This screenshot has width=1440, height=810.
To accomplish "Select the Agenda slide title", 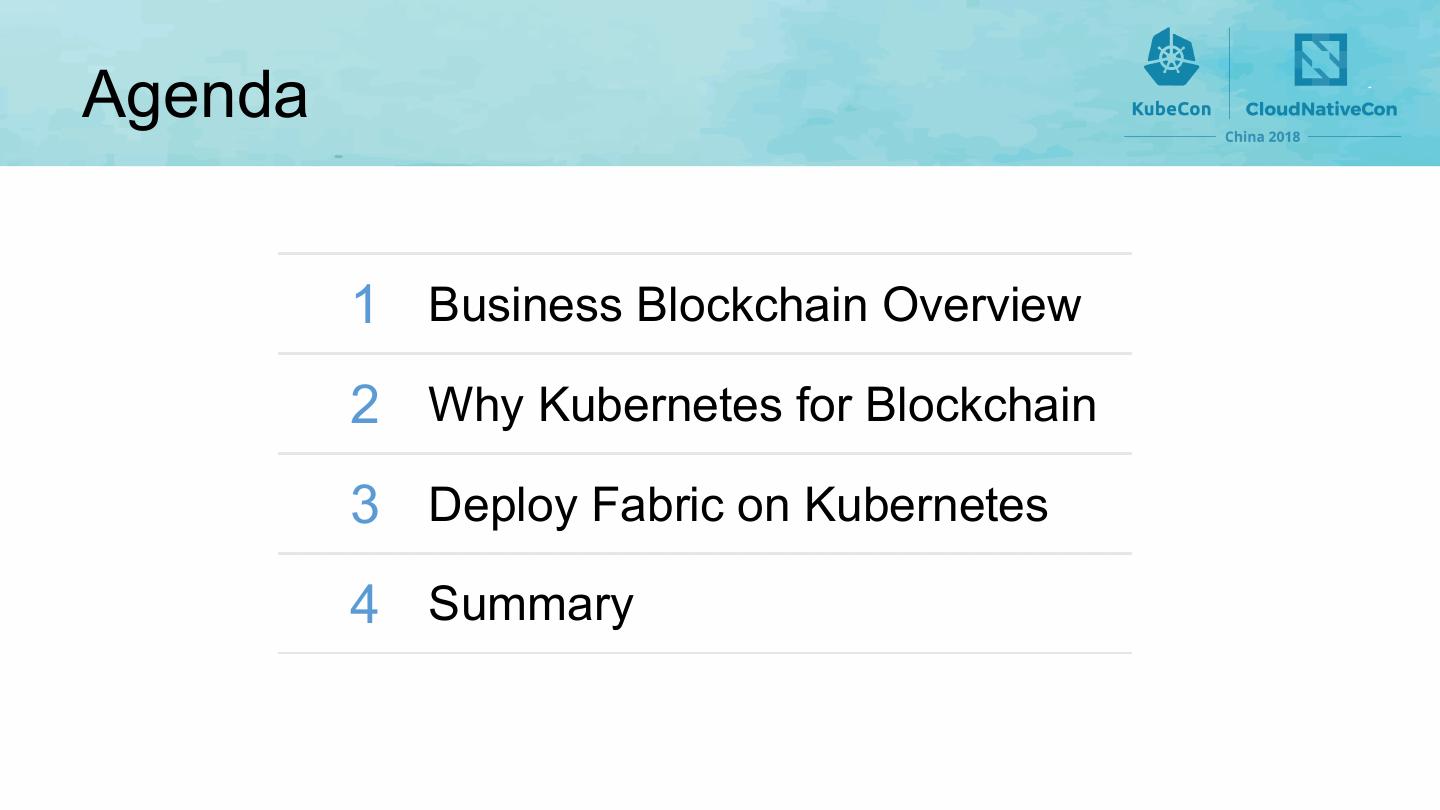I will click(195, 95).
